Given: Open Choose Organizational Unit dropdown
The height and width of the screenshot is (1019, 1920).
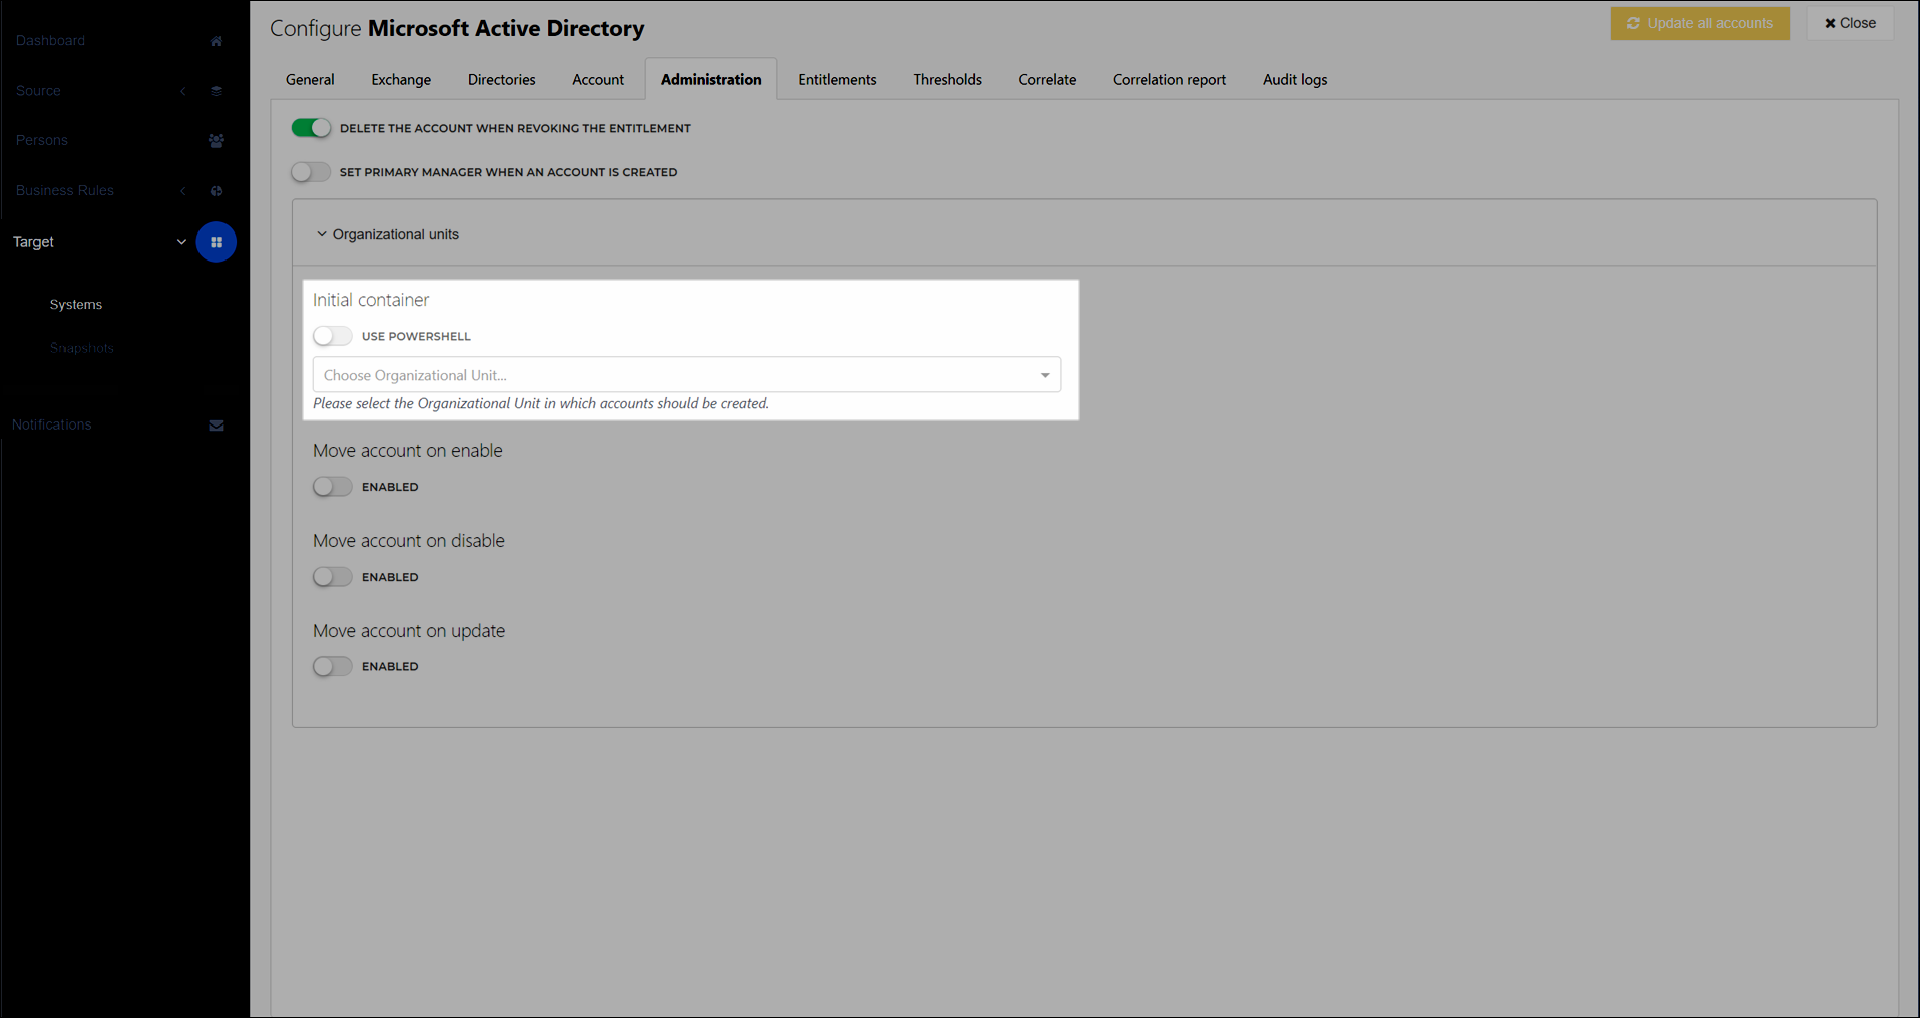Looking at the screenshot, I should pyautogui.click(x=687, y=375).
